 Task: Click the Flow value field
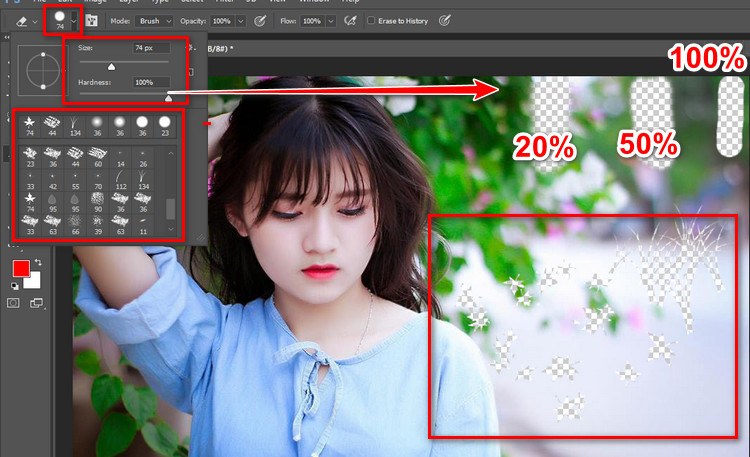pos(312,21)
